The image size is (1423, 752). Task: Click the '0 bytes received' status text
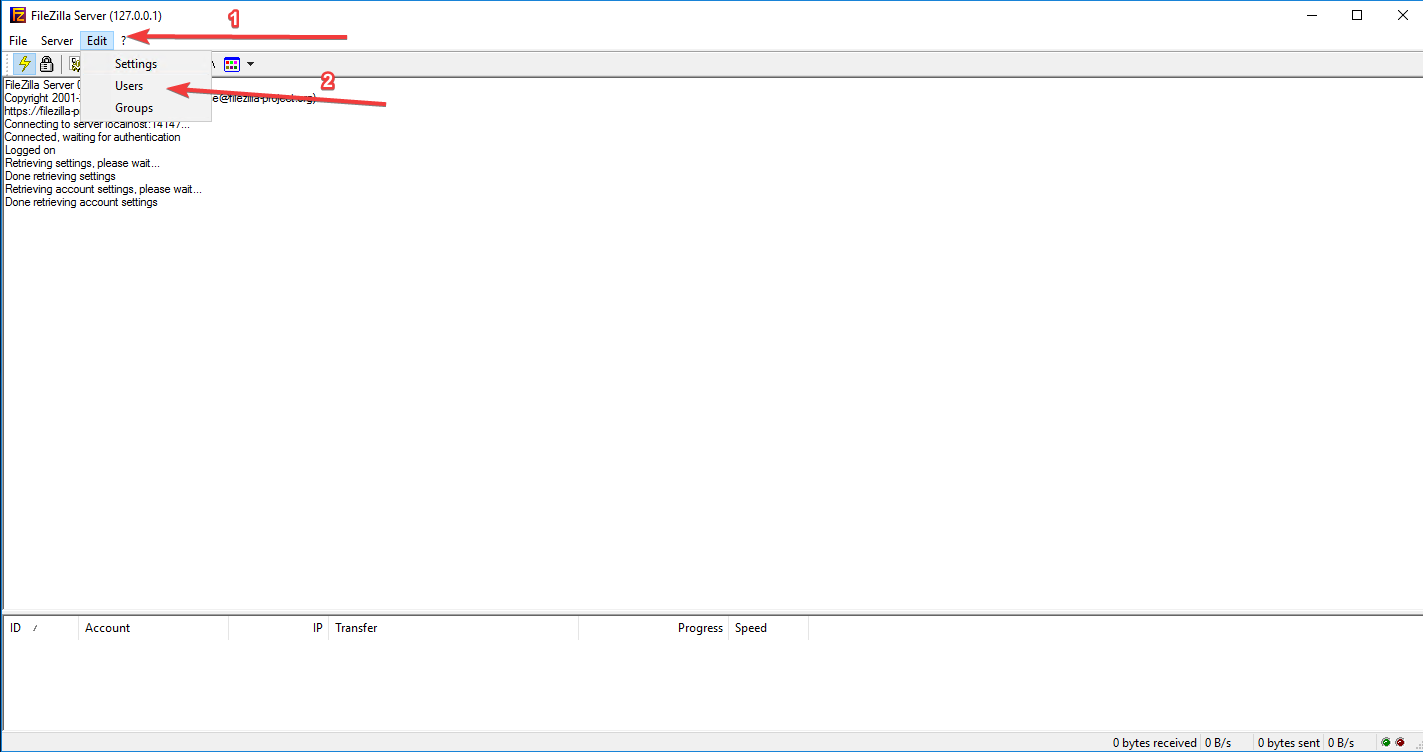1154,743
